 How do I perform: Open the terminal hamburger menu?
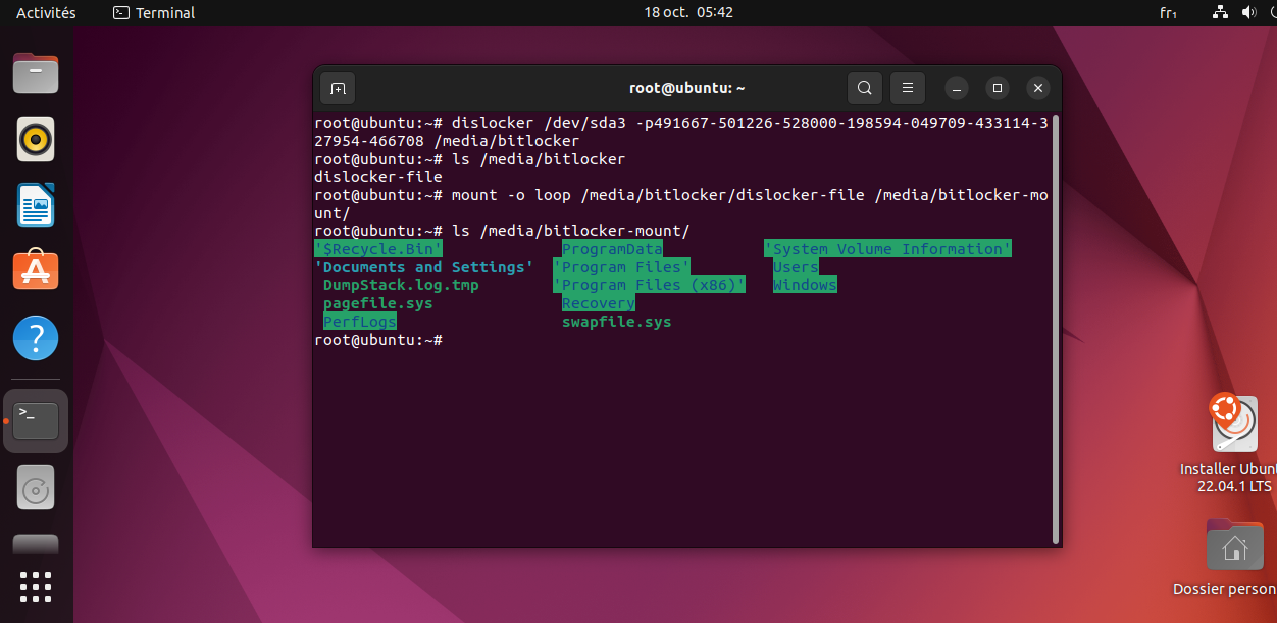(908, 88)
